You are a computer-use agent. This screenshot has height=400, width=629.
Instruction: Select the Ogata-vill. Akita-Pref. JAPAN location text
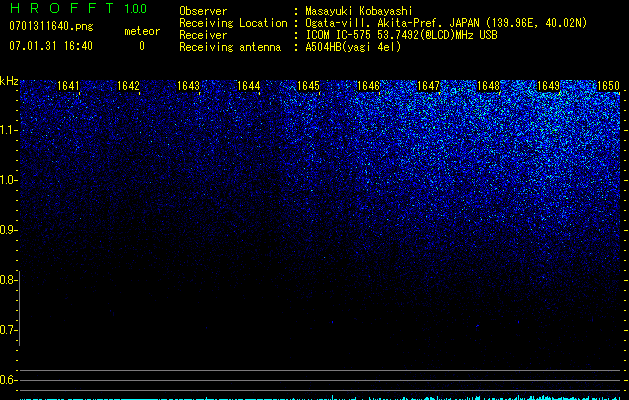(446, 23)
